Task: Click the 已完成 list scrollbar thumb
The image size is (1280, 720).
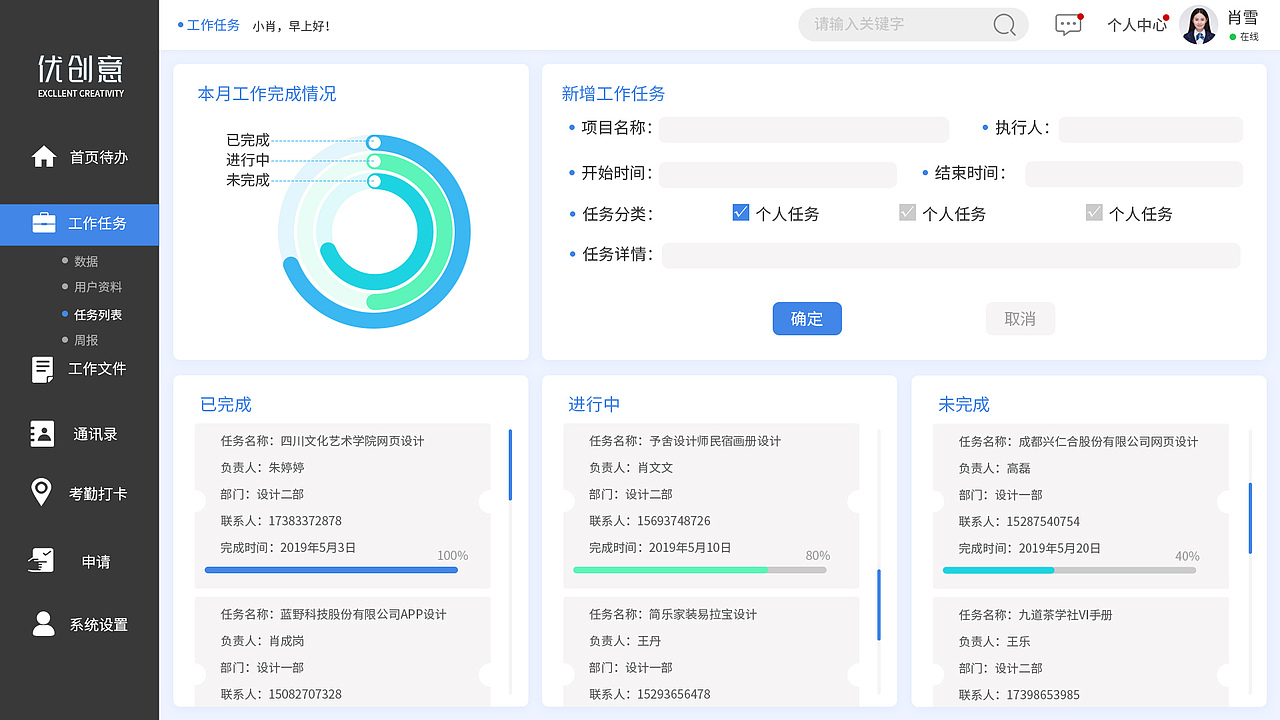Action: [510, 465]
